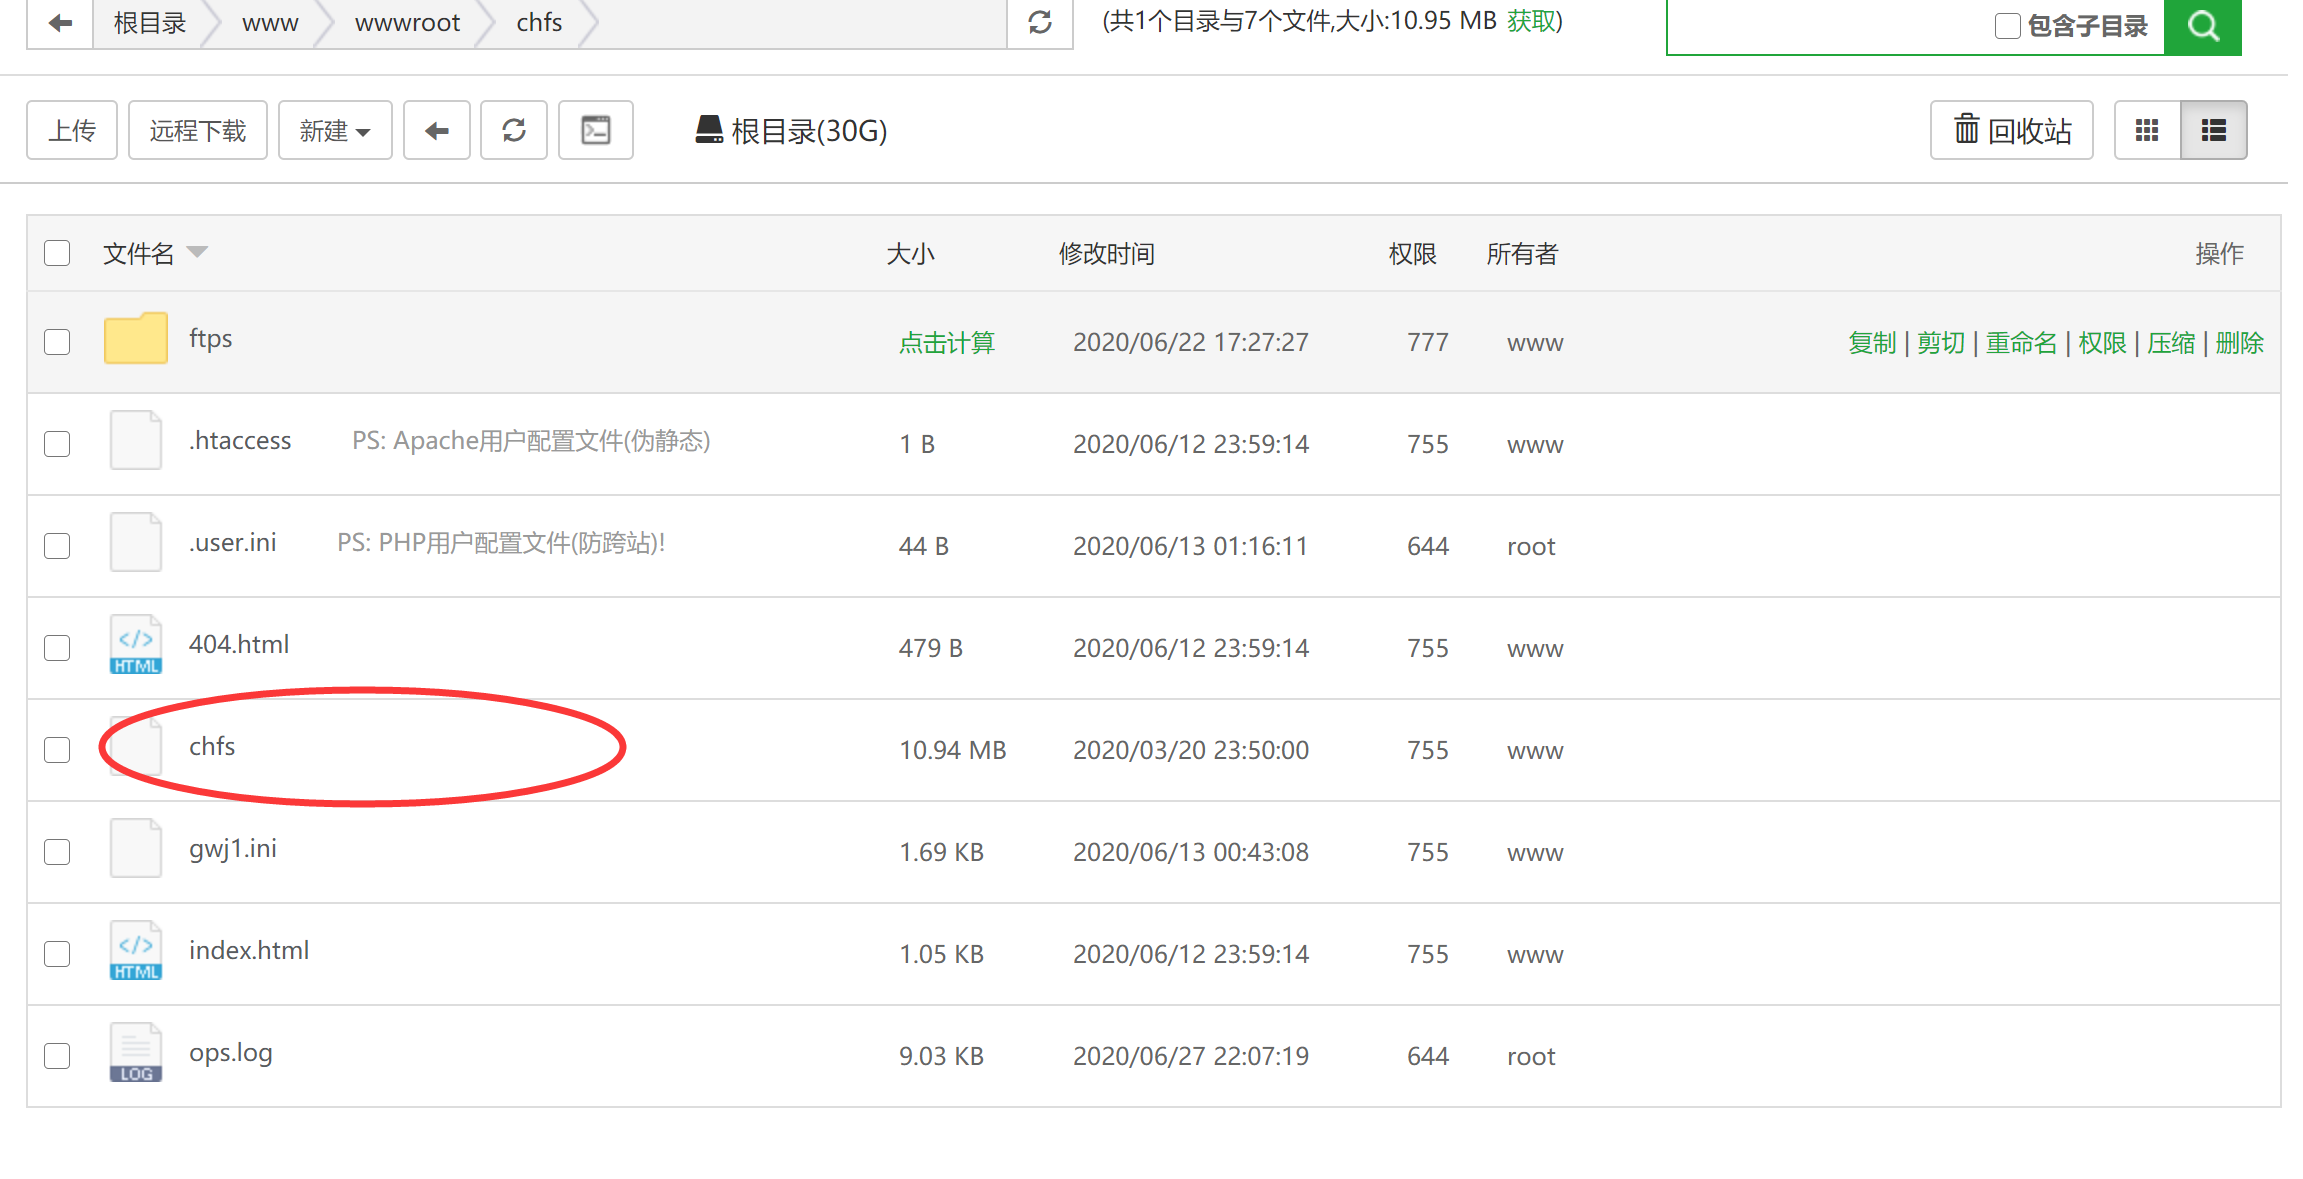Click the 10.94 MB size cell
This screenshot has height=1179, width=2303.
[x=953, y=750]
